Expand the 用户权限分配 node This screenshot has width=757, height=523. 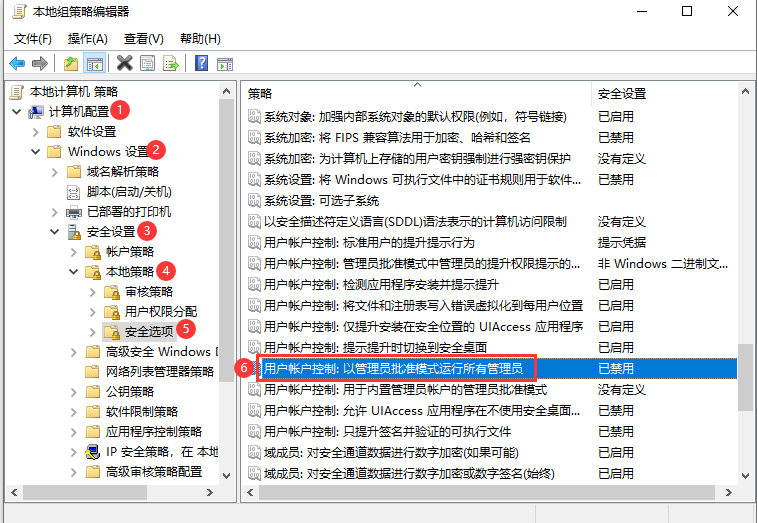point(93,312)
